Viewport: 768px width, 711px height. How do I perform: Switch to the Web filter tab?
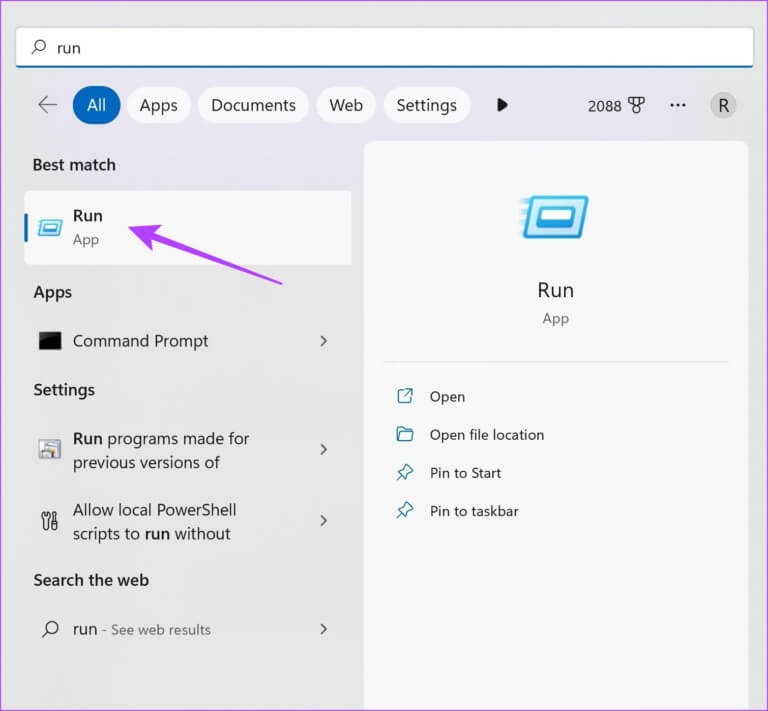[346, 105]
